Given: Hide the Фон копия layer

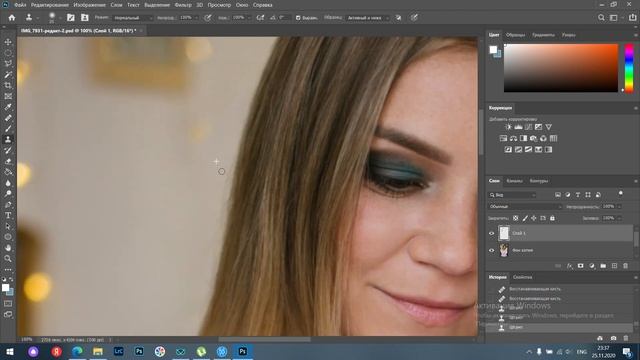Looking at the screenshot, I should [491, 251].
